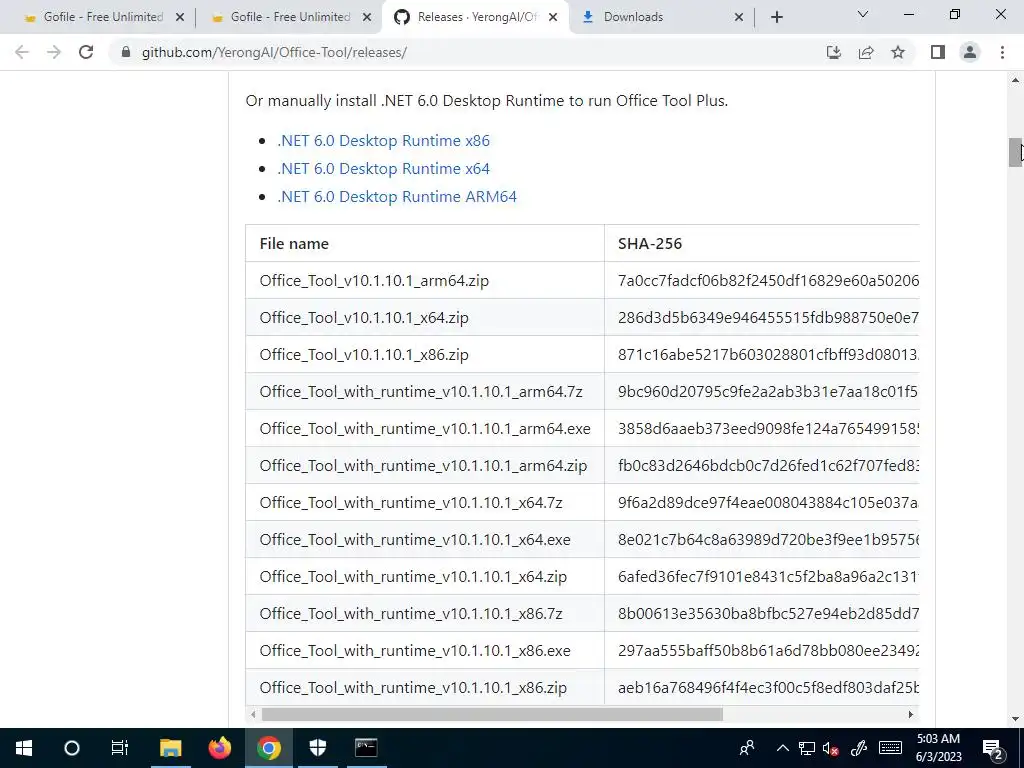Open Cortana search circle
This screenshot has width=1024, height=768.
(x=72, y=748)
